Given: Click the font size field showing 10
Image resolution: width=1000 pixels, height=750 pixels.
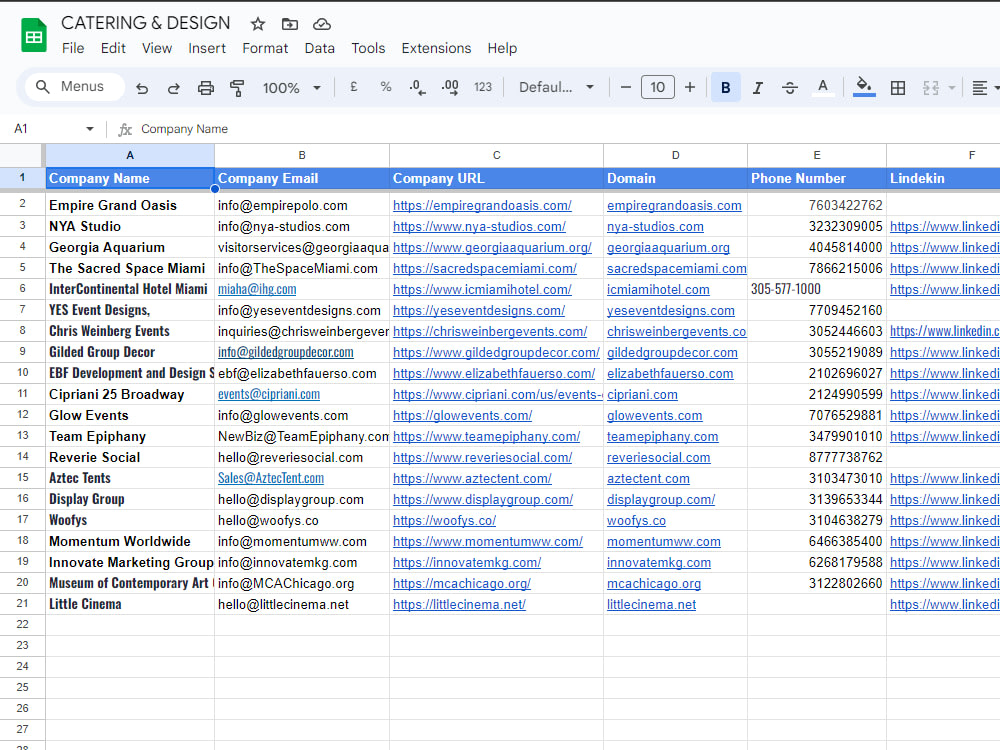Looking at the screenshot, I should 658,87.
